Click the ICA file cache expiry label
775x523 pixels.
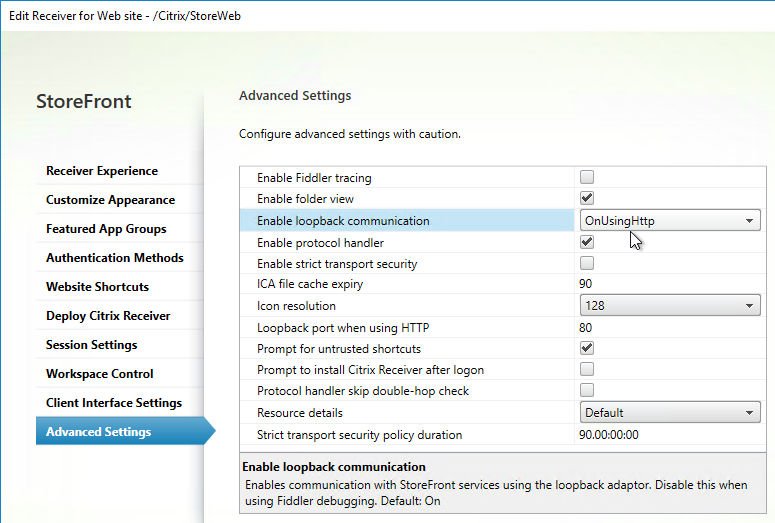pyautogui.click(x=310, y=284)
